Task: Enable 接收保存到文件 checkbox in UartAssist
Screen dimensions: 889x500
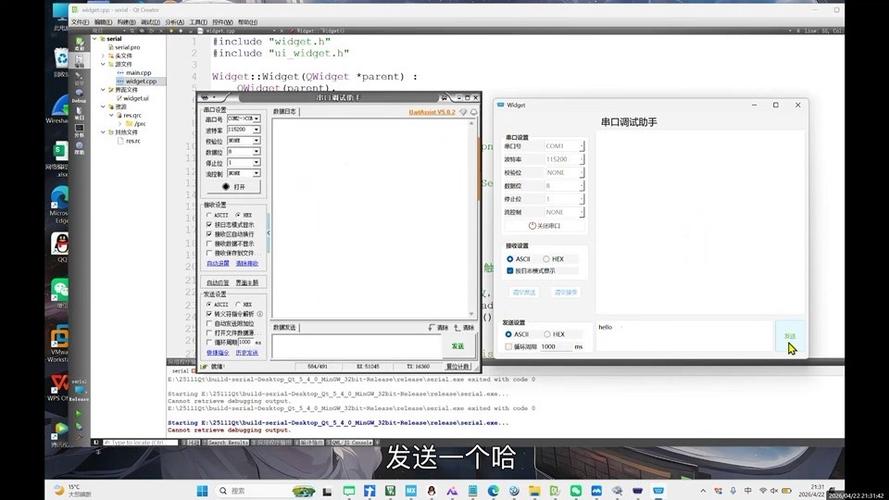Action: pos(209,253)
